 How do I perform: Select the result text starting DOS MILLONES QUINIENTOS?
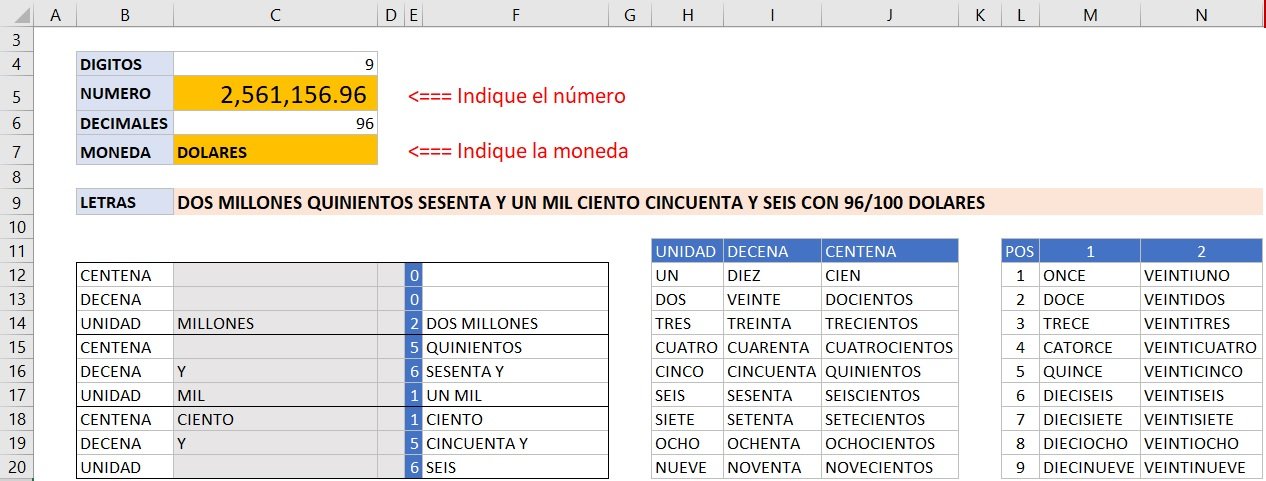(x=581, y=203)
